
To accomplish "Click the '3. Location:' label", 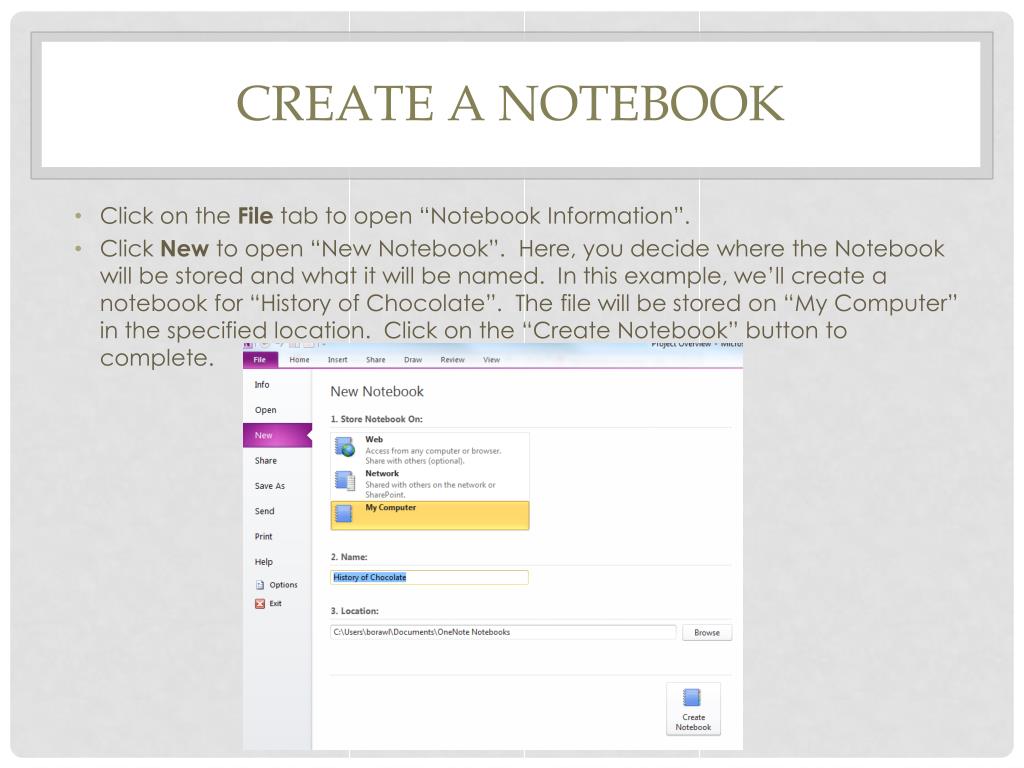I will (x=355, y=611).
